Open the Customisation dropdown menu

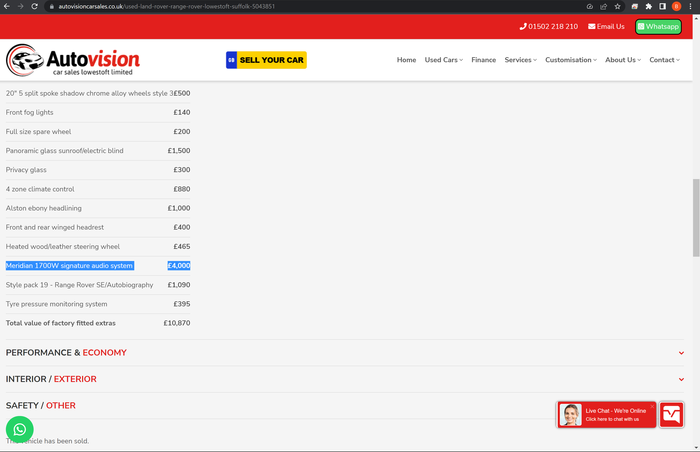(x=571, y=60)
